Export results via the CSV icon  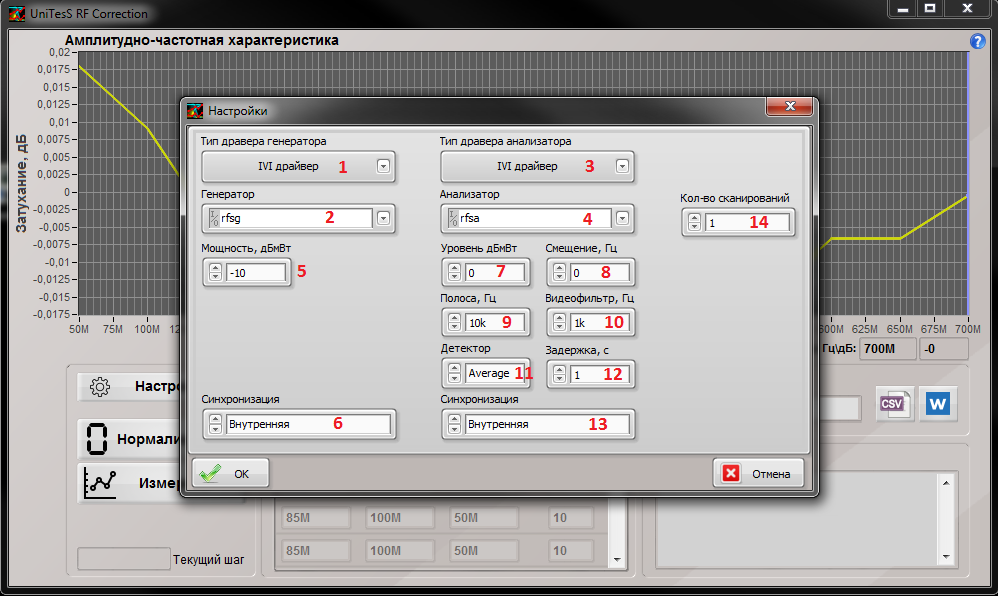[891, 404]
